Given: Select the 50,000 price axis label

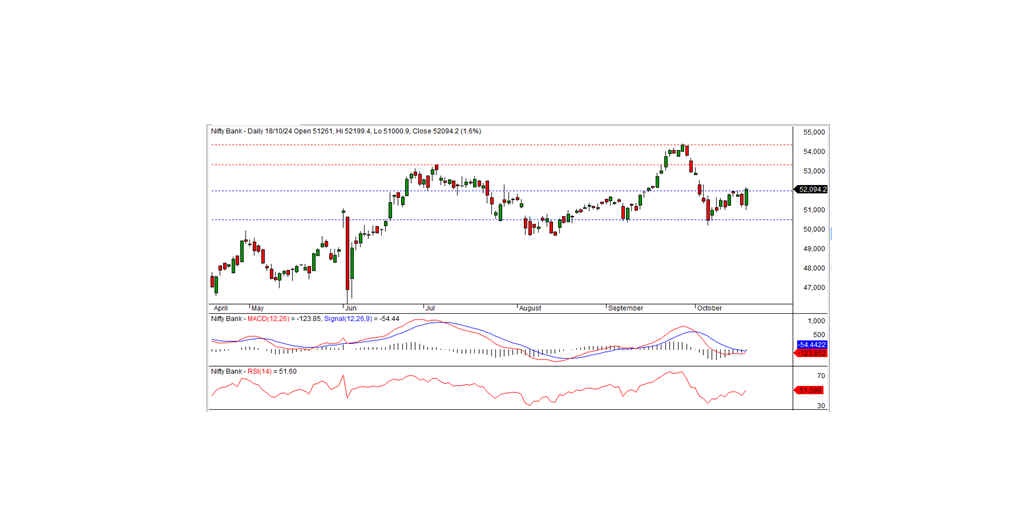Looking at the screenshot, I should (x=814, y=229).
